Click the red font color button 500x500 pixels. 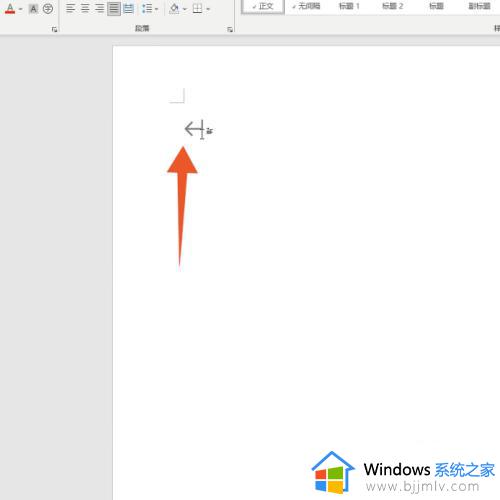click(10, 8)
